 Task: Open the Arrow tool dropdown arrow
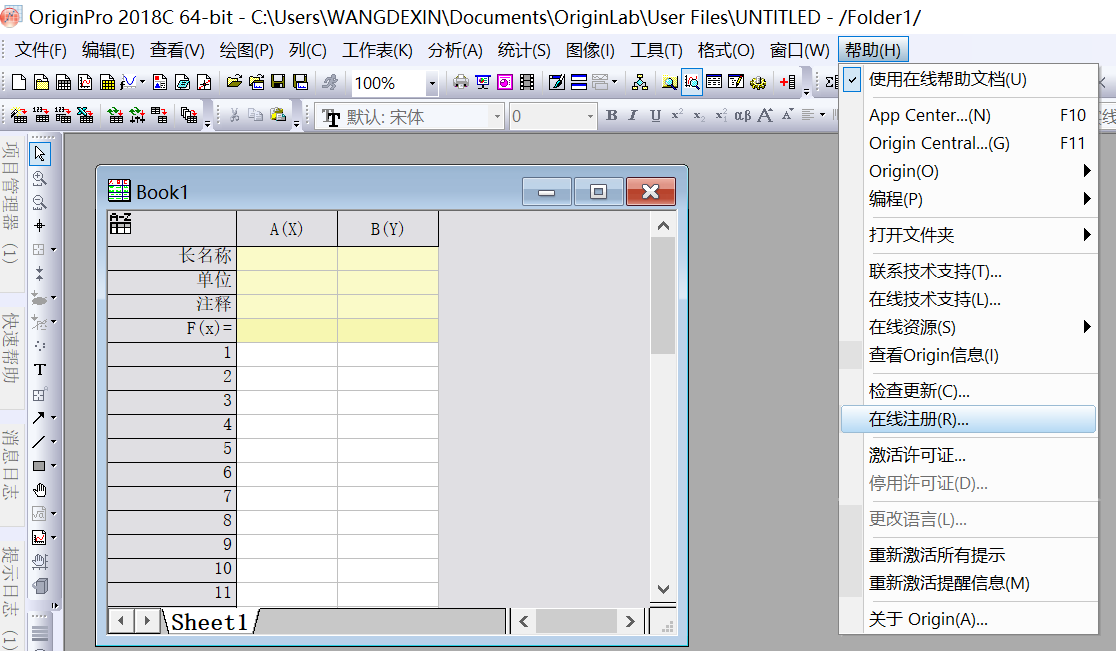coord(53,418)
